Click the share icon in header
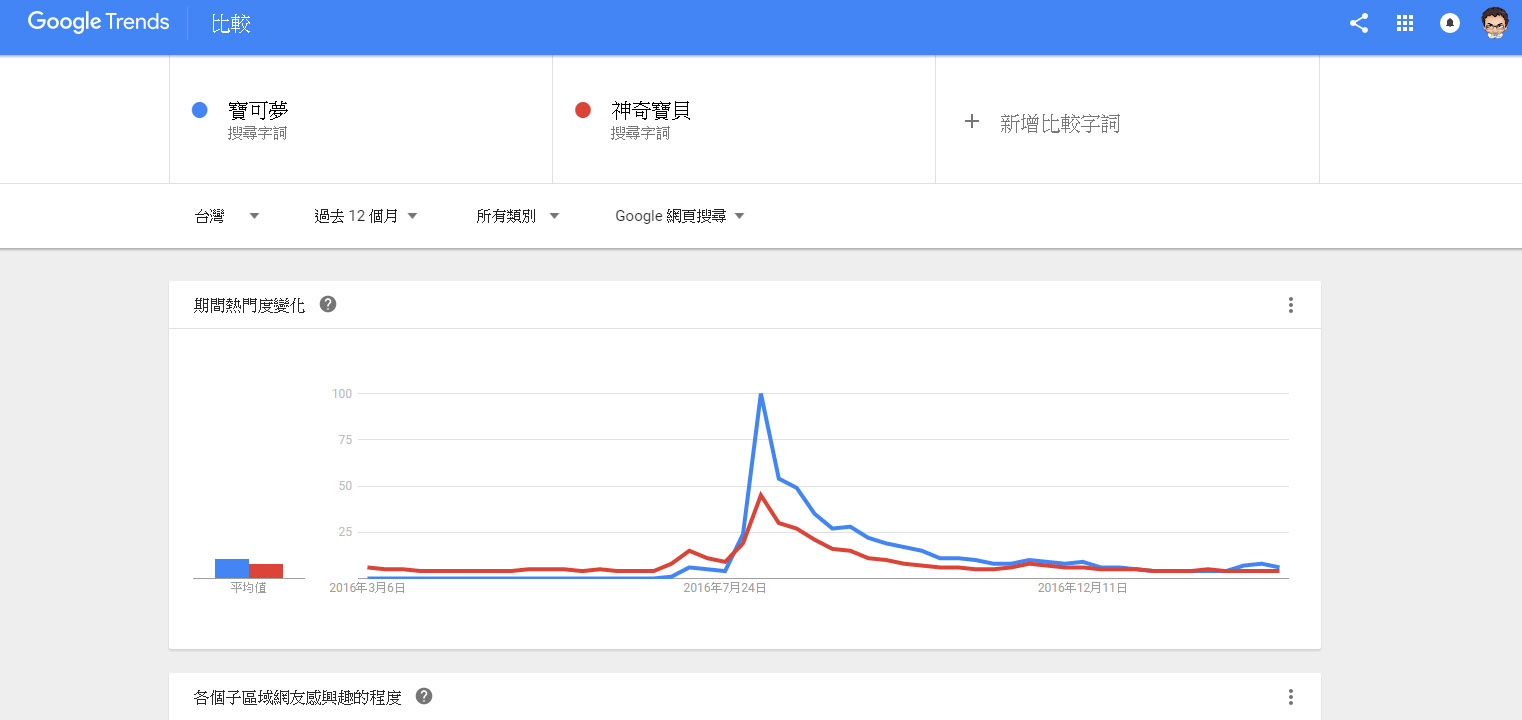Image resolution: width=1522 pixels, height=720 pixels. (1358, 23)
